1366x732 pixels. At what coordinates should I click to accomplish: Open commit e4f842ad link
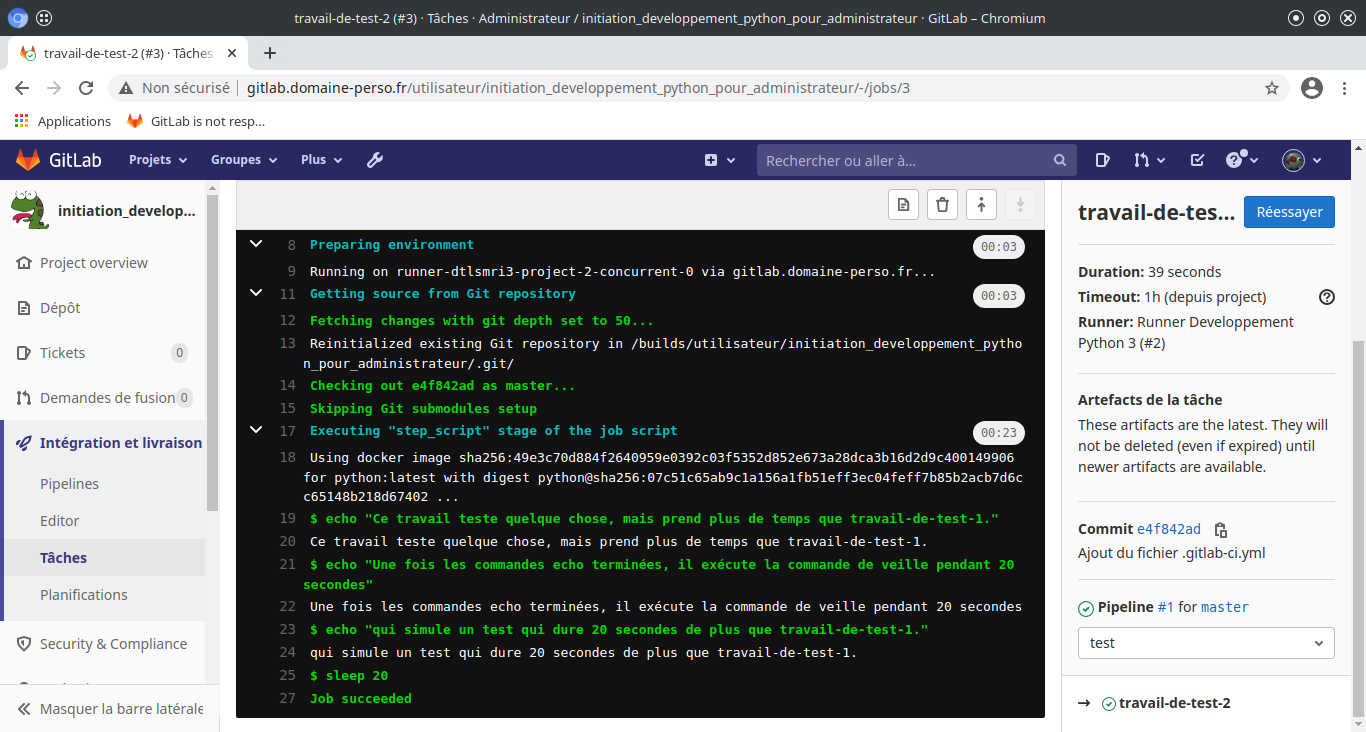click(x=1168, y=529)
